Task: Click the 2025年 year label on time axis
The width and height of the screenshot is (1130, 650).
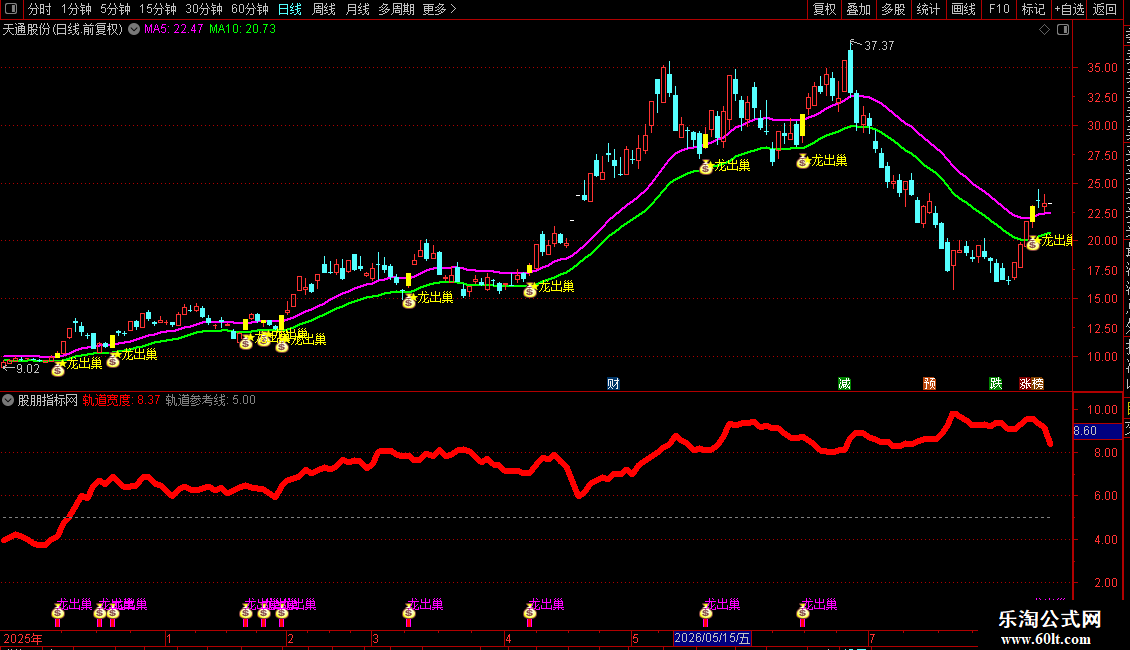Action: tap(23, 638)
